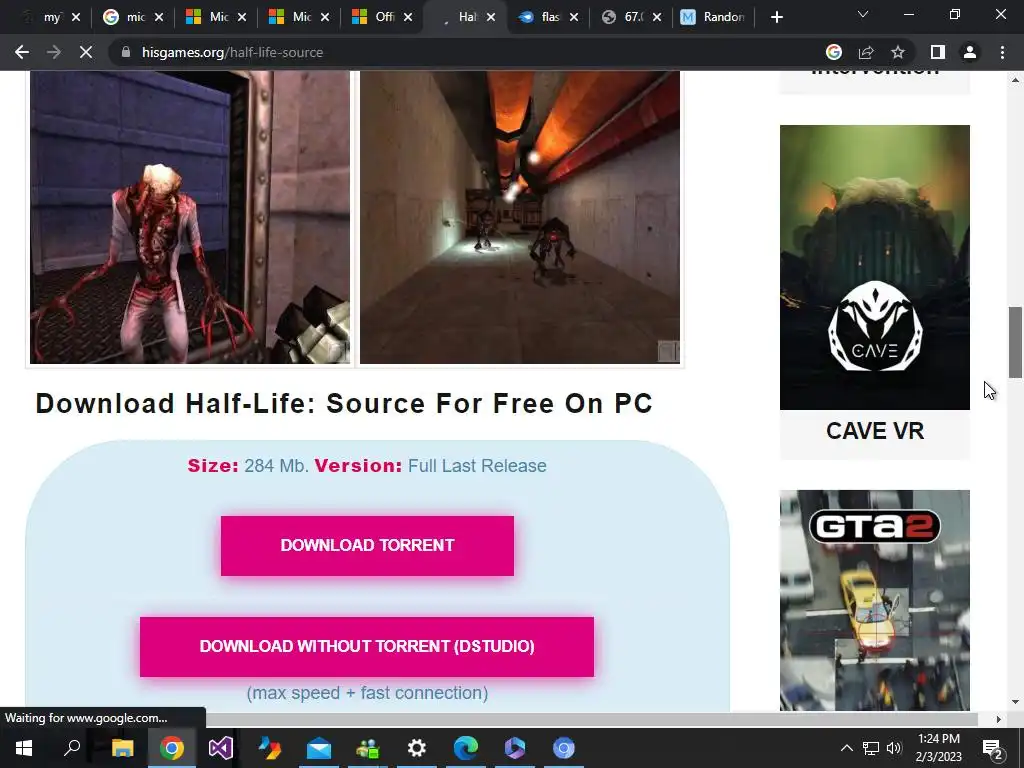Click the CAVE VR title link

(874, 431)
